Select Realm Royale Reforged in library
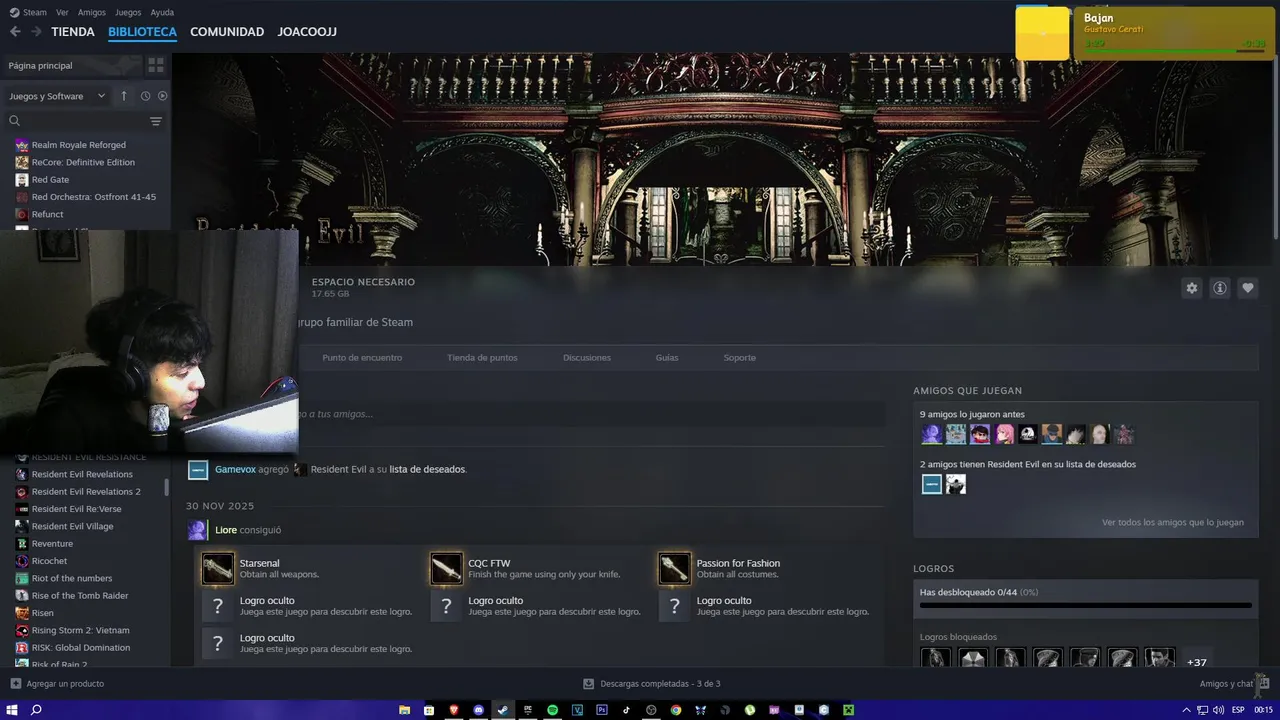Screen dimensions: 1280x720 tap(78, 145)
